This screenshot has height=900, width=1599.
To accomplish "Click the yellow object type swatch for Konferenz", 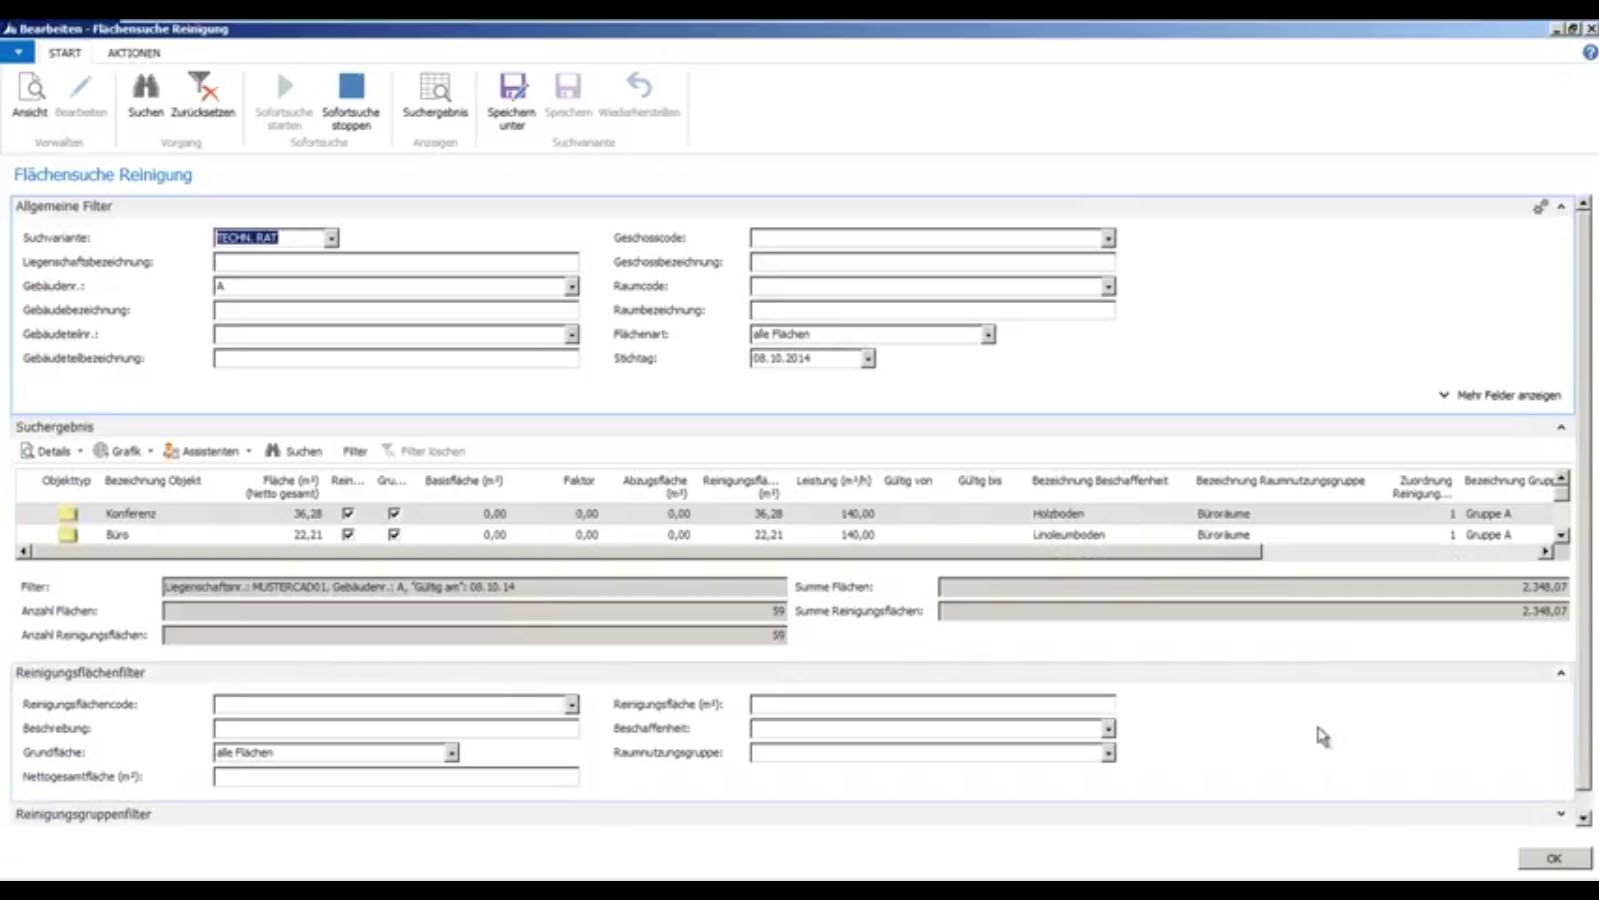I will (68, 513).
